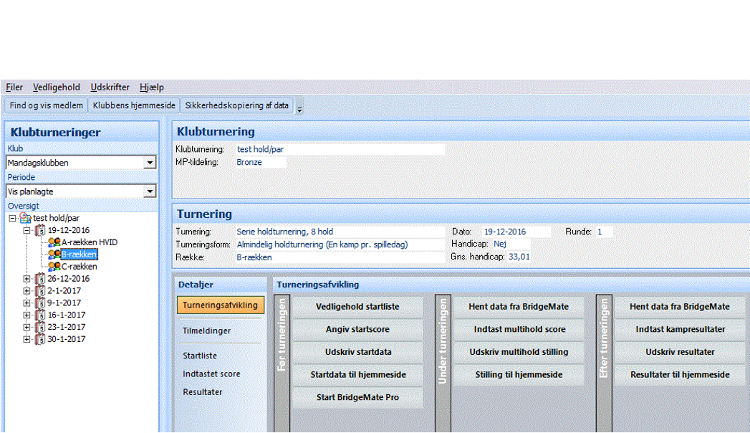This screenshot has width=750, height=433.
Task: Click Sikkerhedskopiering af data in the toolbar
Action: click(x=237, y=104)
